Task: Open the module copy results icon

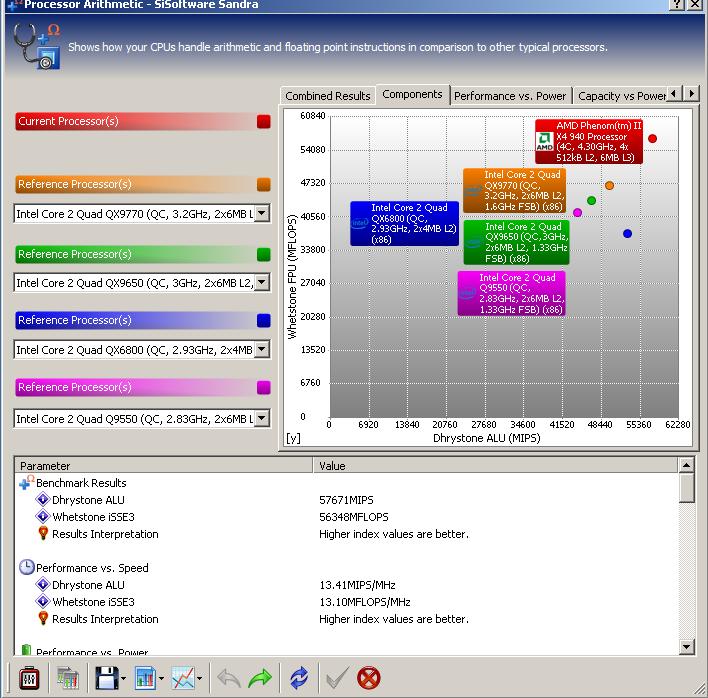Action: pyautogui.click(x=68, y=678)
